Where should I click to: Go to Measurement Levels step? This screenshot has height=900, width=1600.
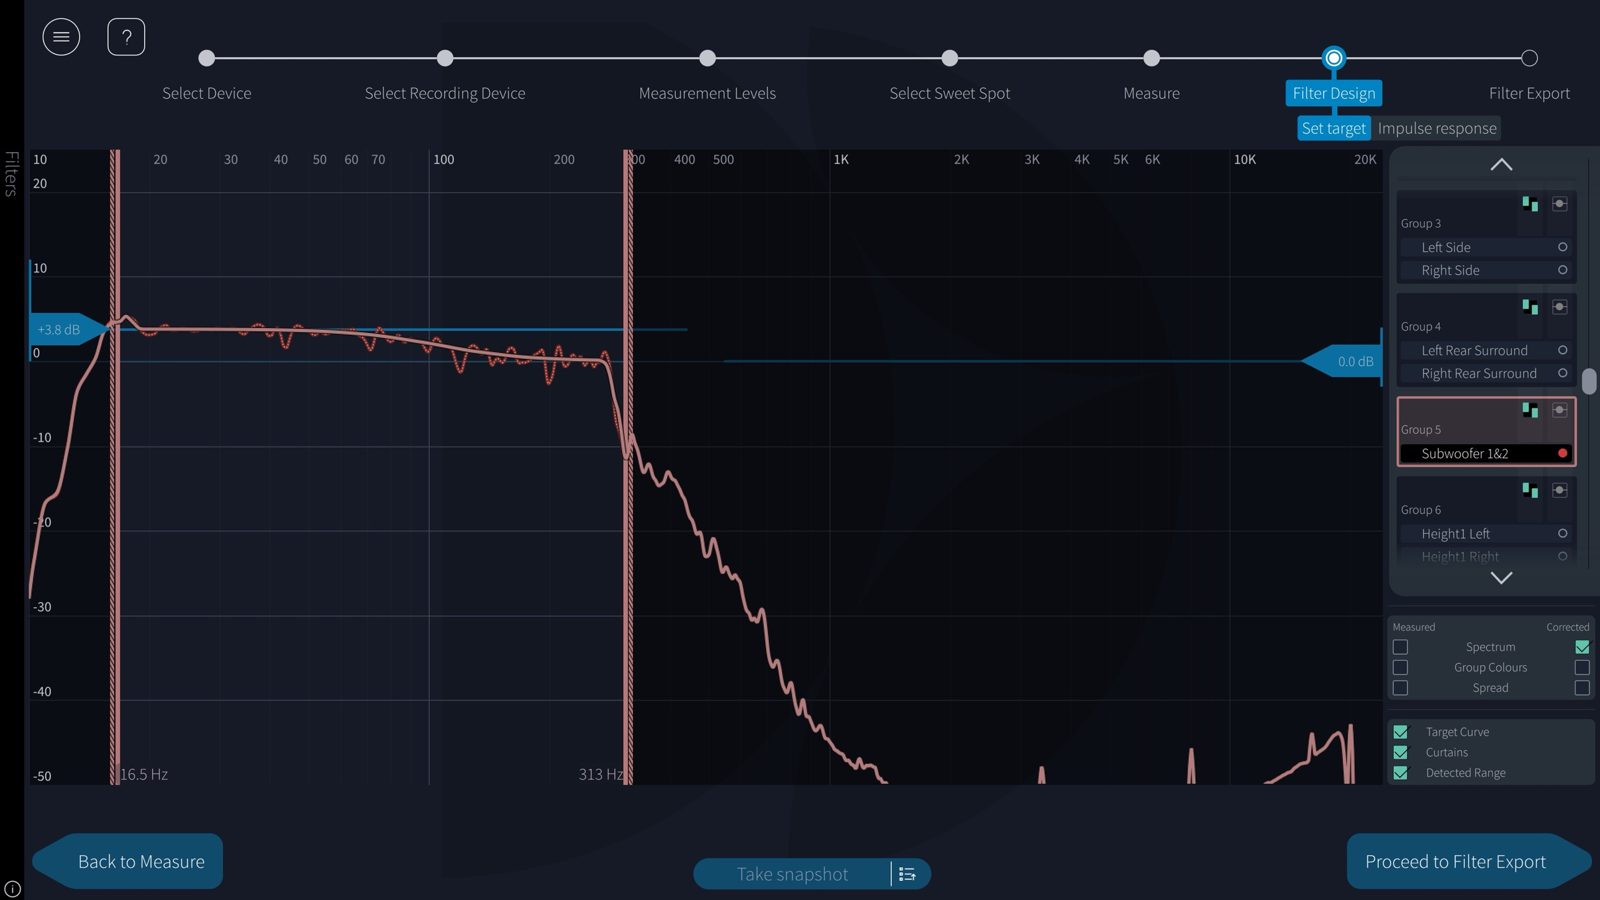click(x=707, y=58)
